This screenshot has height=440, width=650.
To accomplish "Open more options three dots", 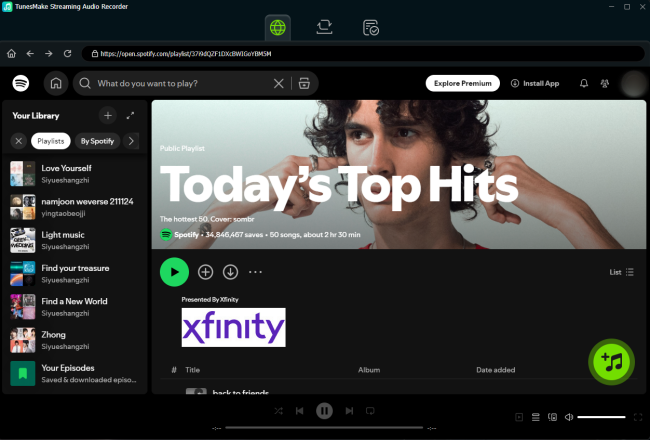I will (x=255, y=272).
